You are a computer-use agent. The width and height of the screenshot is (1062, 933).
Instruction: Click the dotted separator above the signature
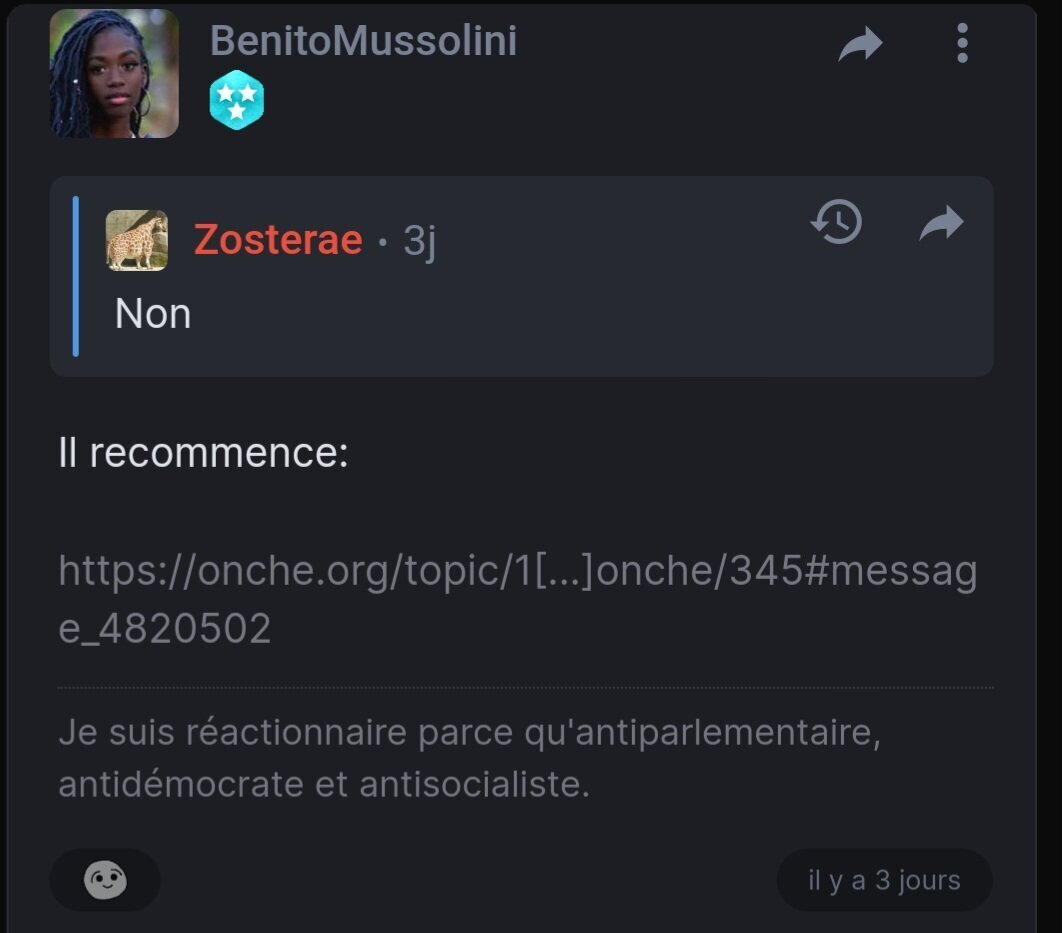pos(526,687)
